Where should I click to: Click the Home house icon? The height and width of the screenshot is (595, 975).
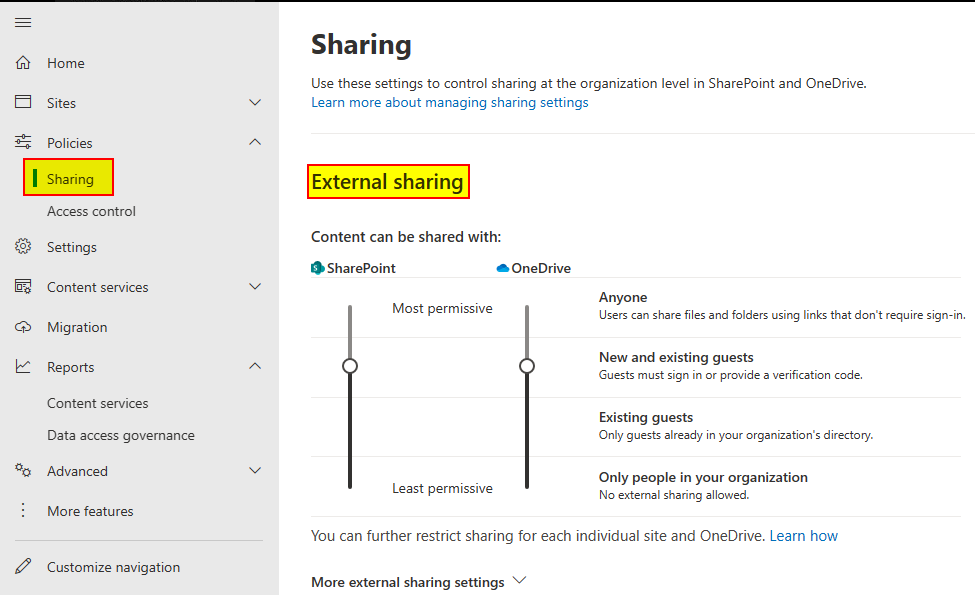(x=23, y=63)
